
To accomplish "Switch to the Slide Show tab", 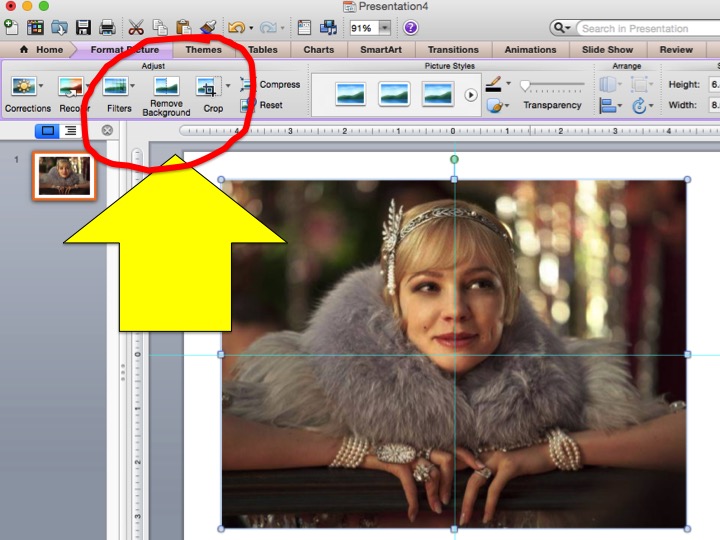I will click(607, 49).
